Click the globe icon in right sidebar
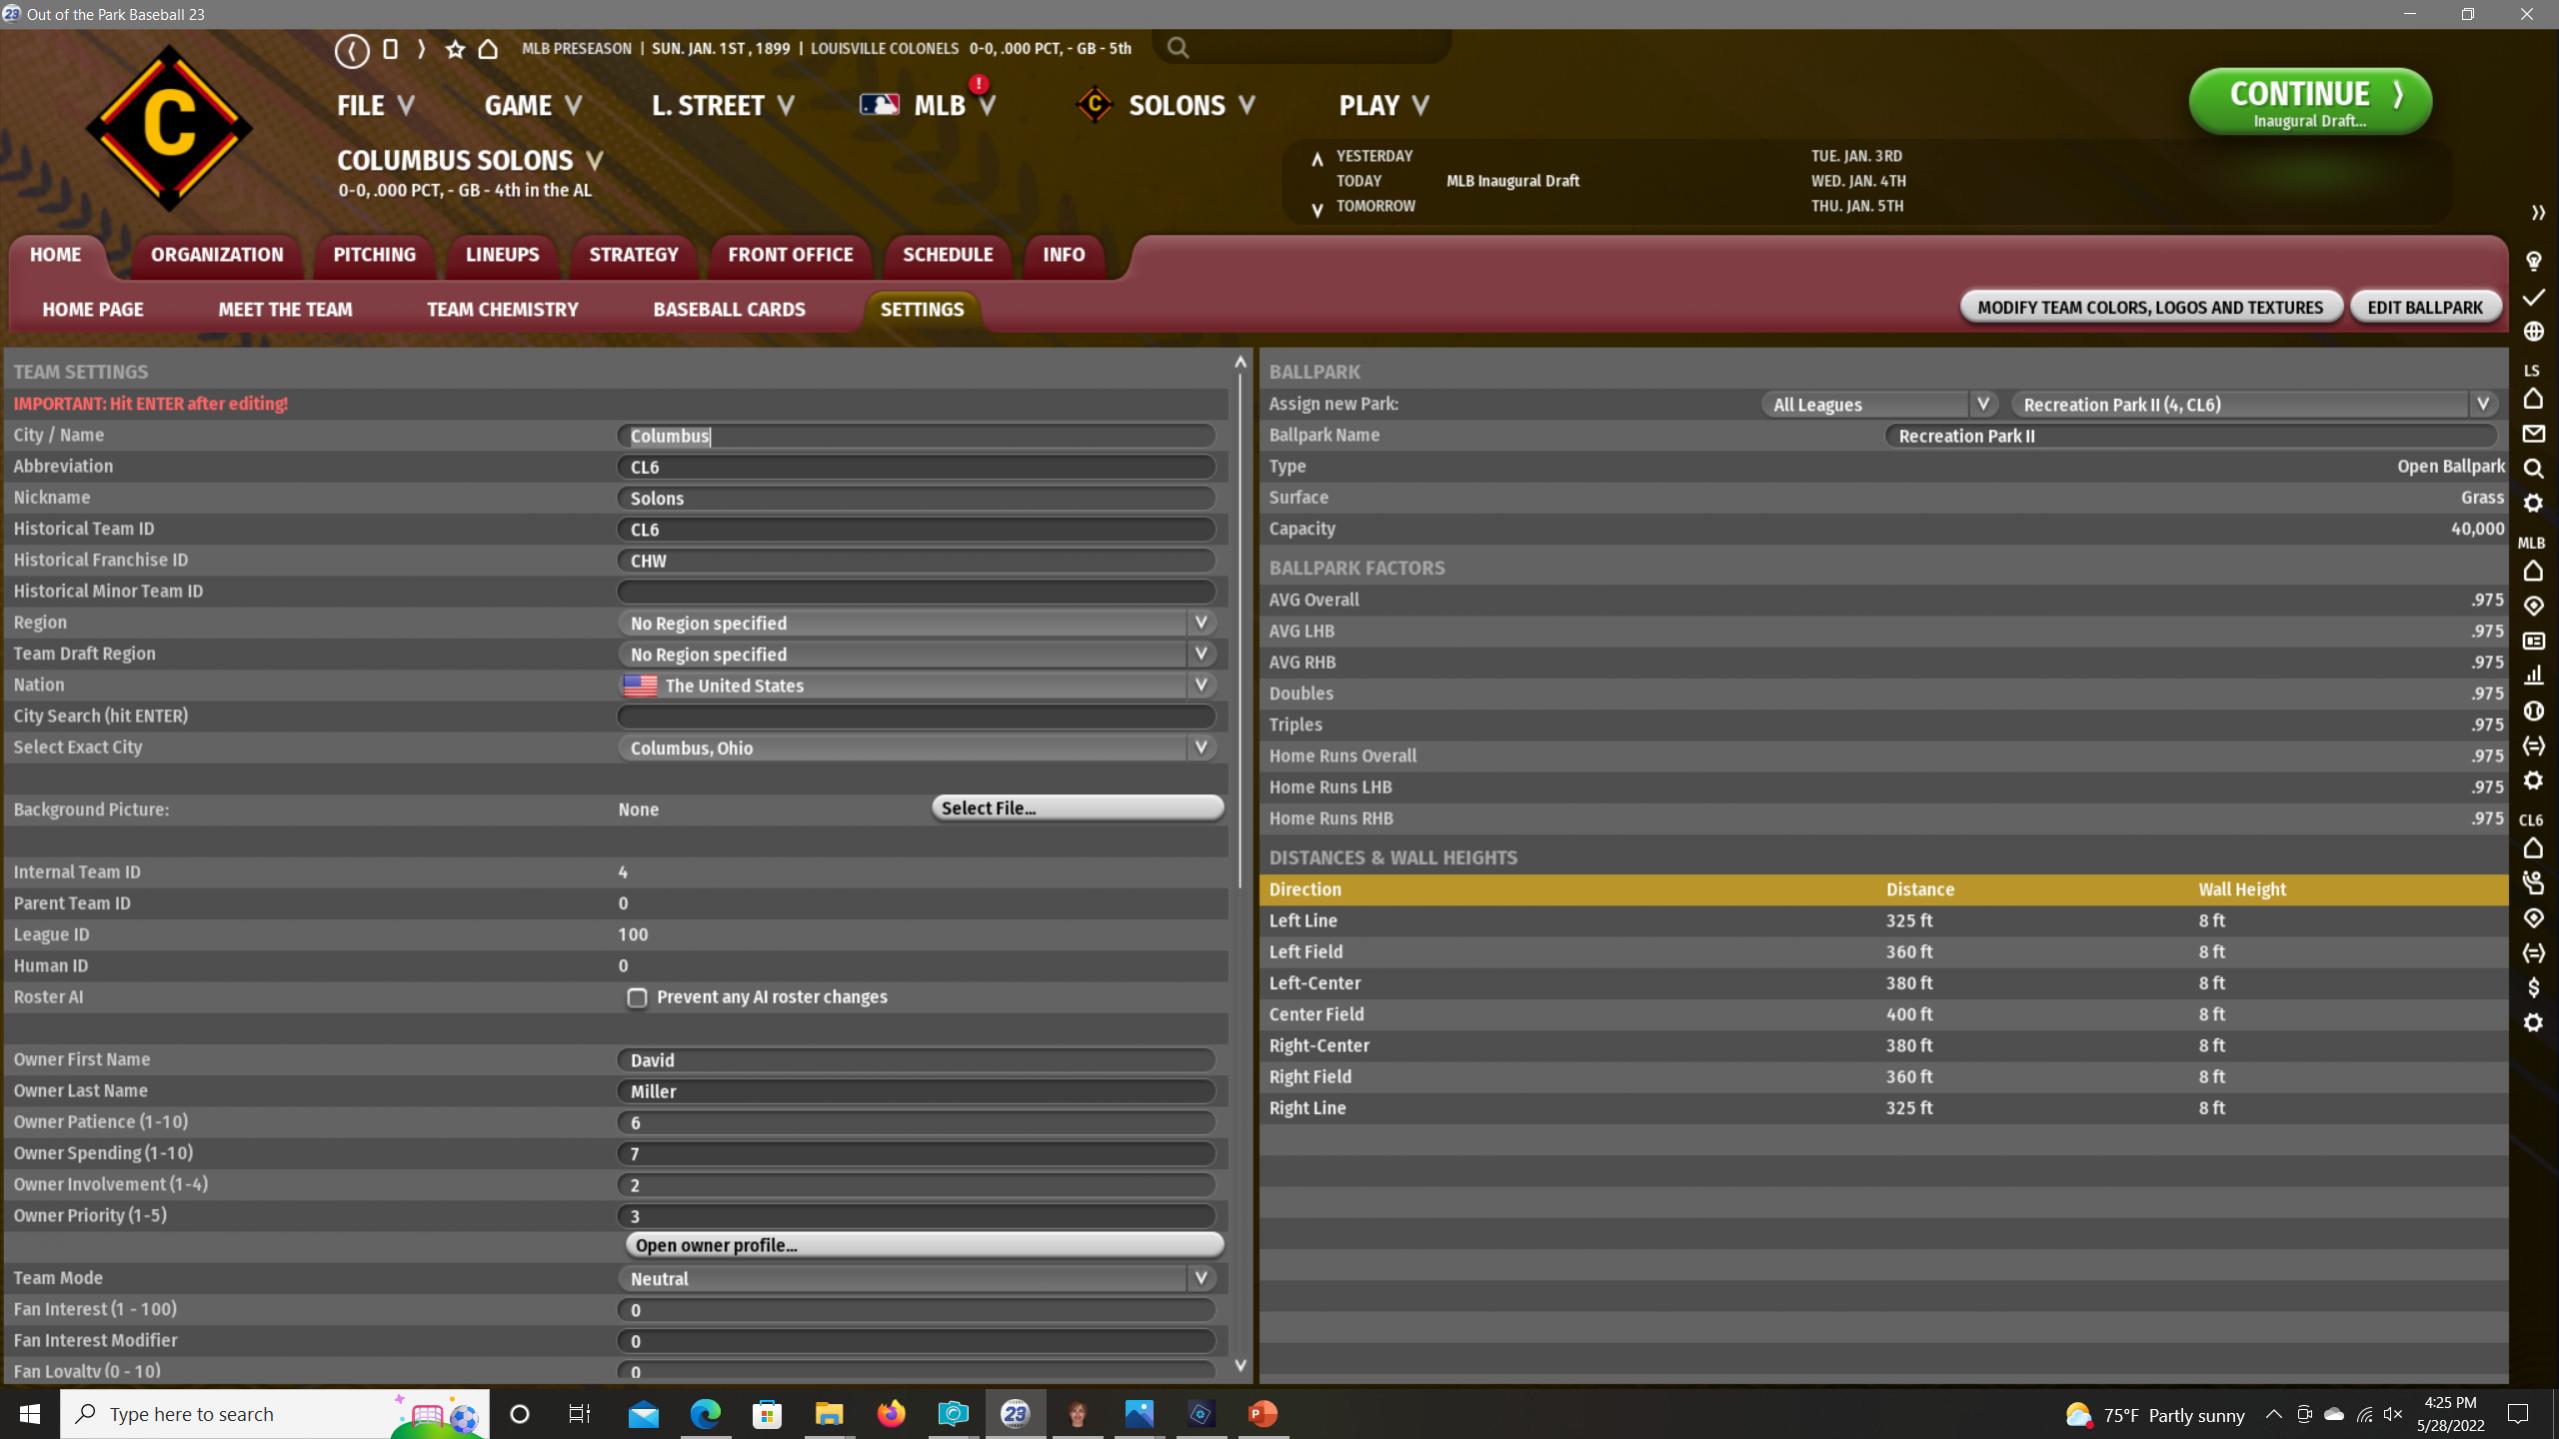Image resolution: width=2559 pixels, height=1439 pixels. coord(2533,331)
